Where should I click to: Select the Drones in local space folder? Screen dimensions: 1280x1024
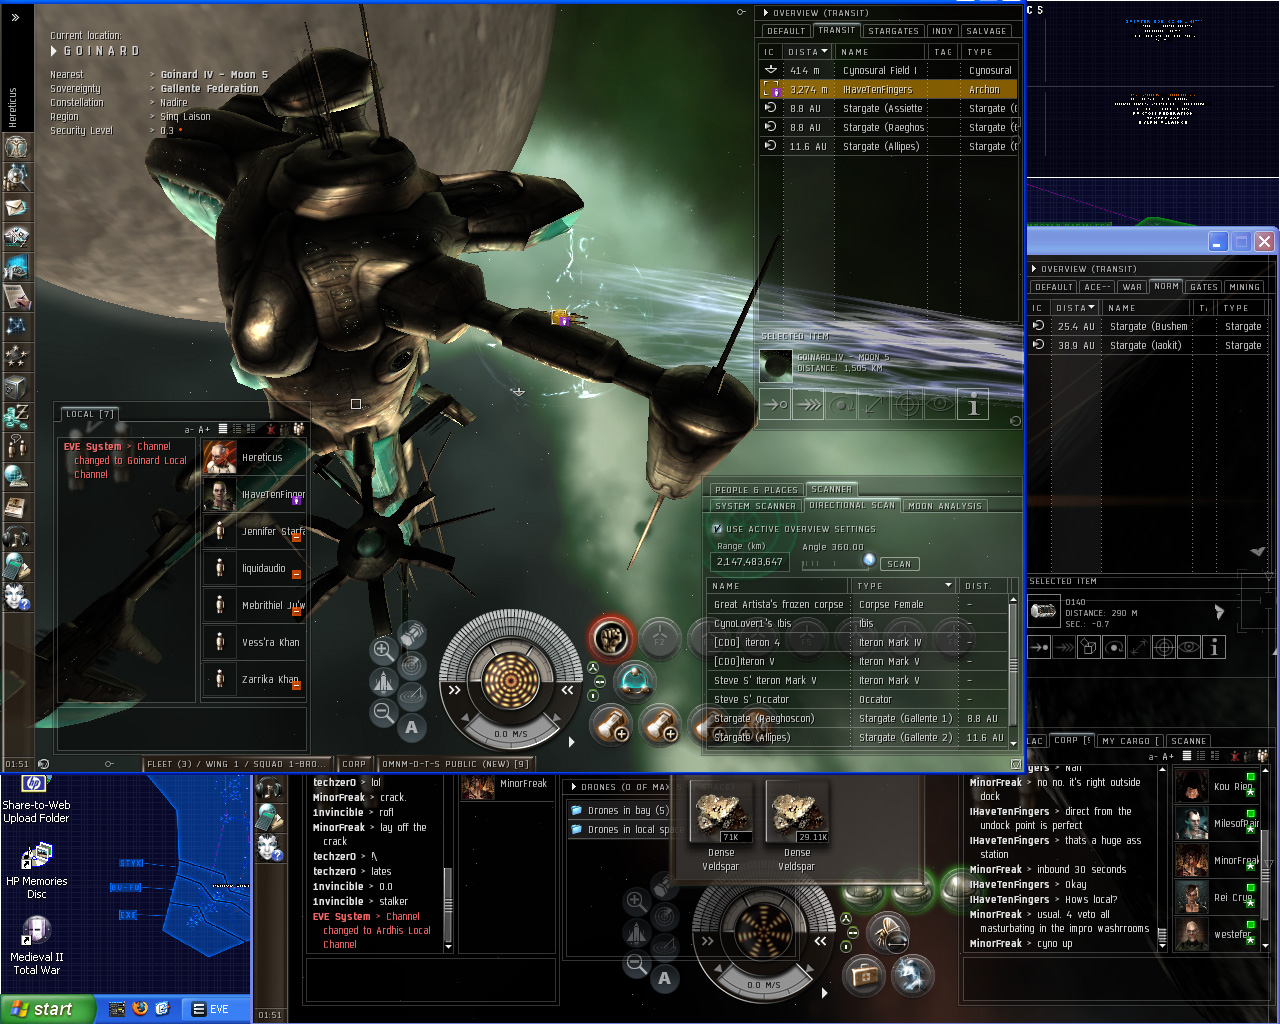(x=622, y=829)
